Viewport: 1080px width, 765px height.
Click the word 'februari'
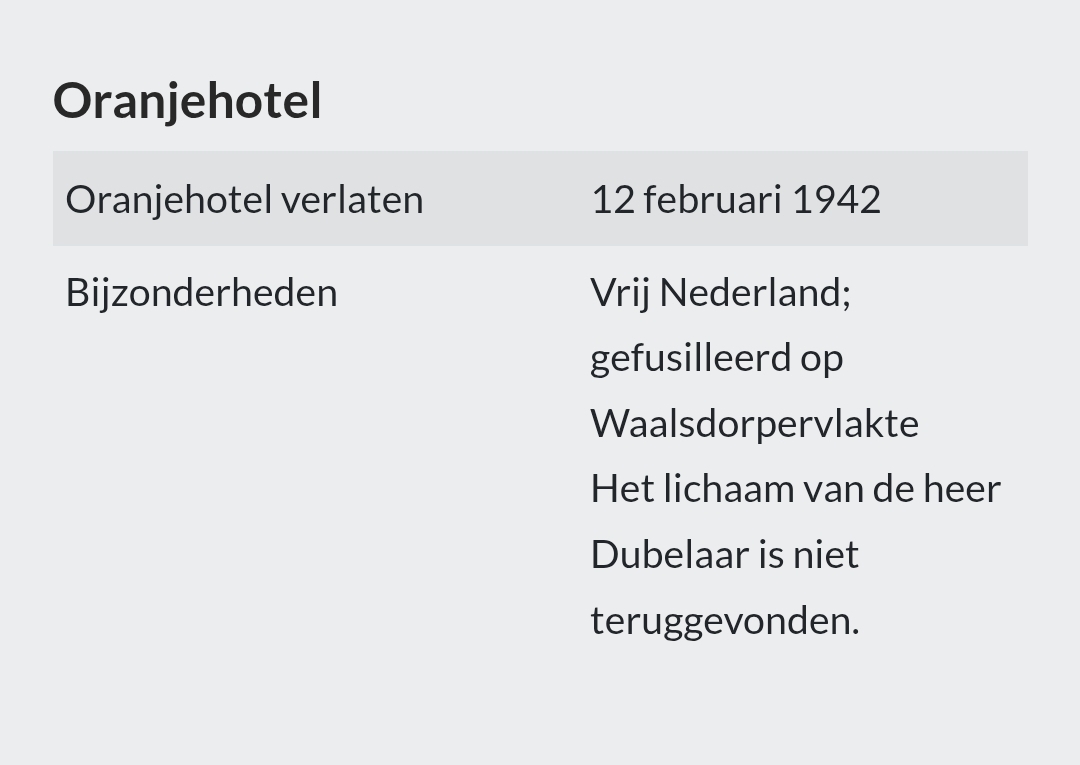712,200
